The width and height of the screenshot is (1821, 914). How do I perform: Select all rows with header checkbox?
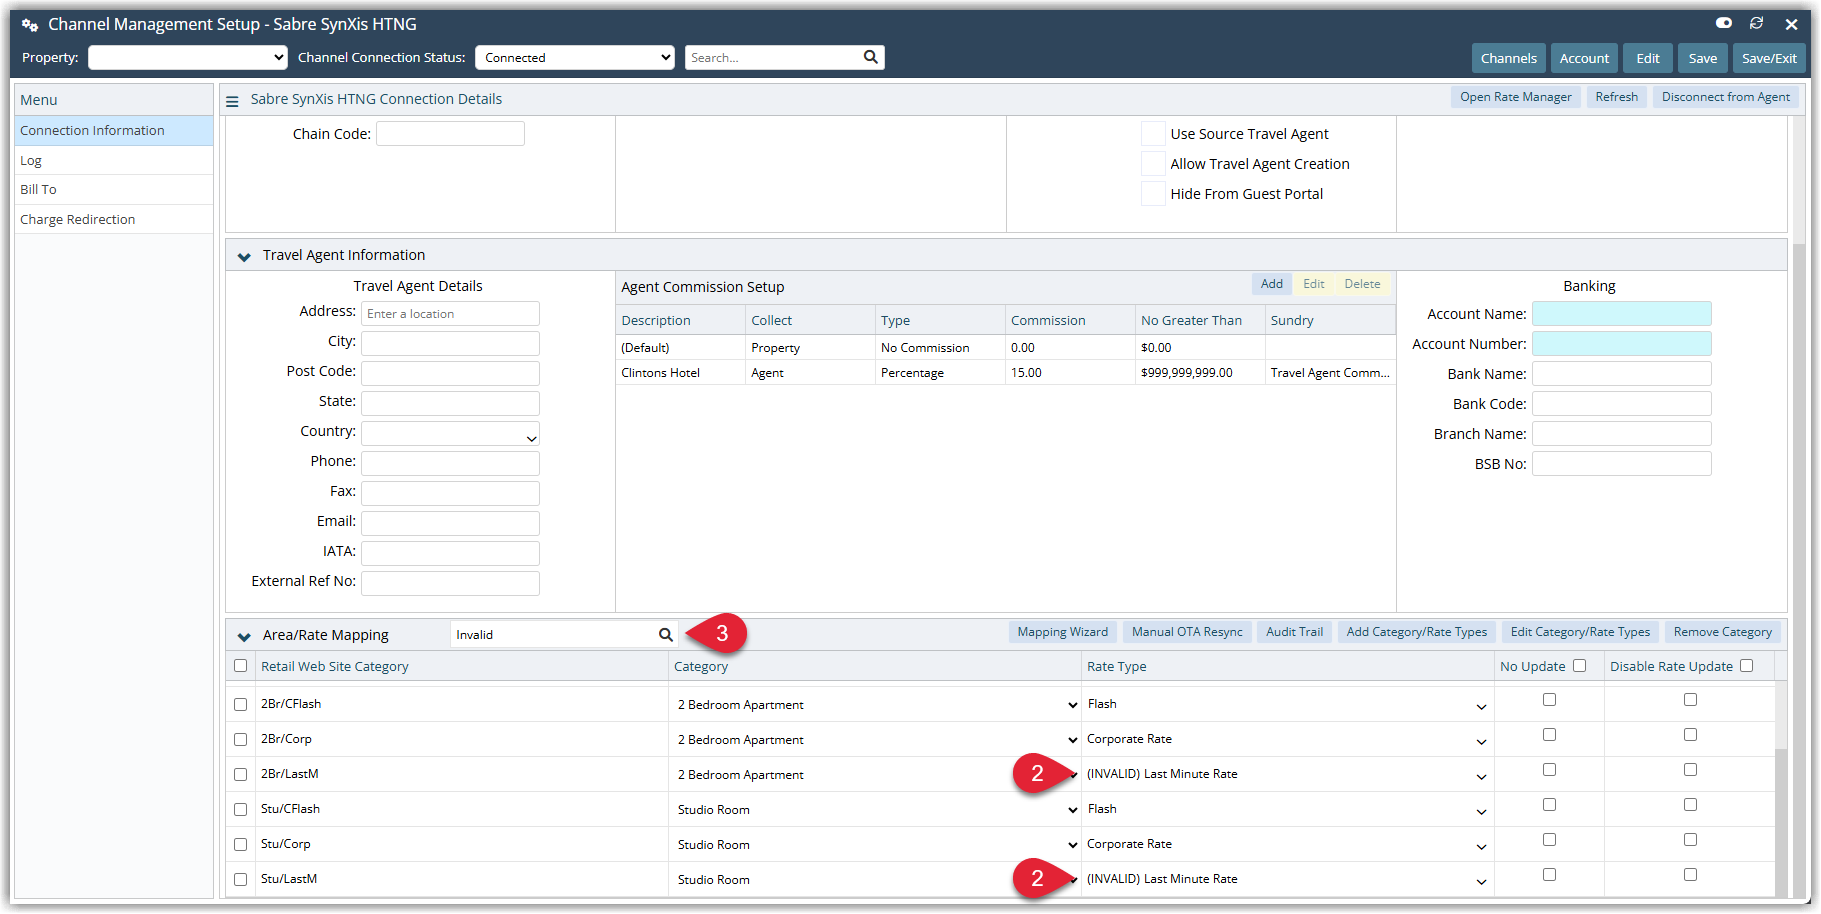(x=240, y=666)
